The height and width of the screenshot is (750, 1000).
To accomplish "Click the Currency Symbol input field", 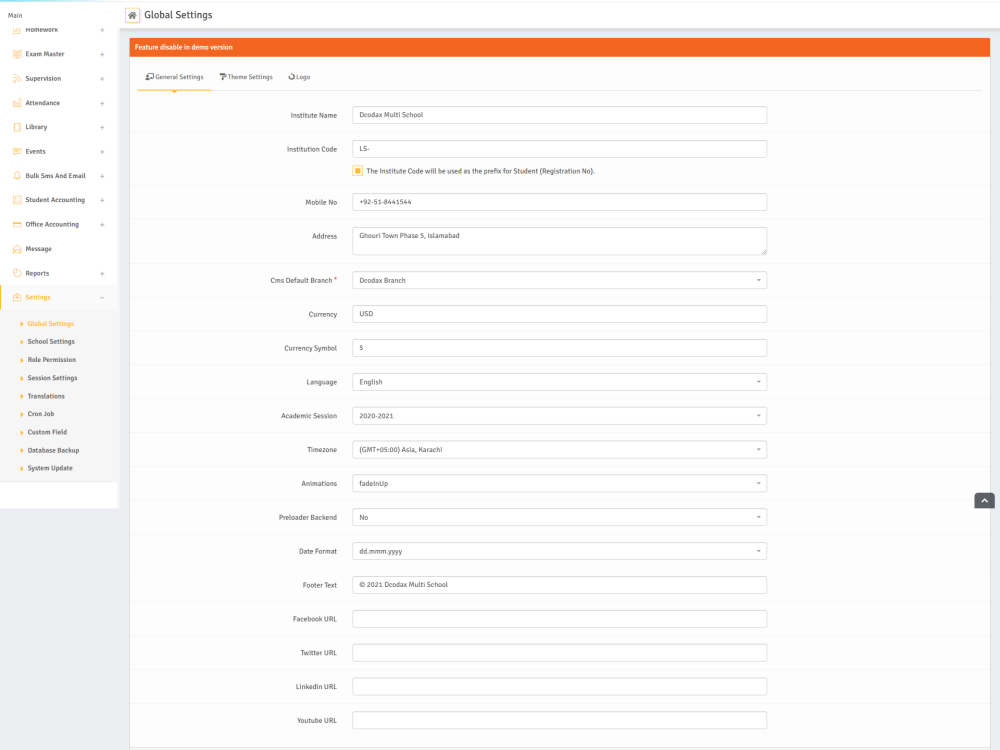I will pyautogui.click(x=559, y=348).
